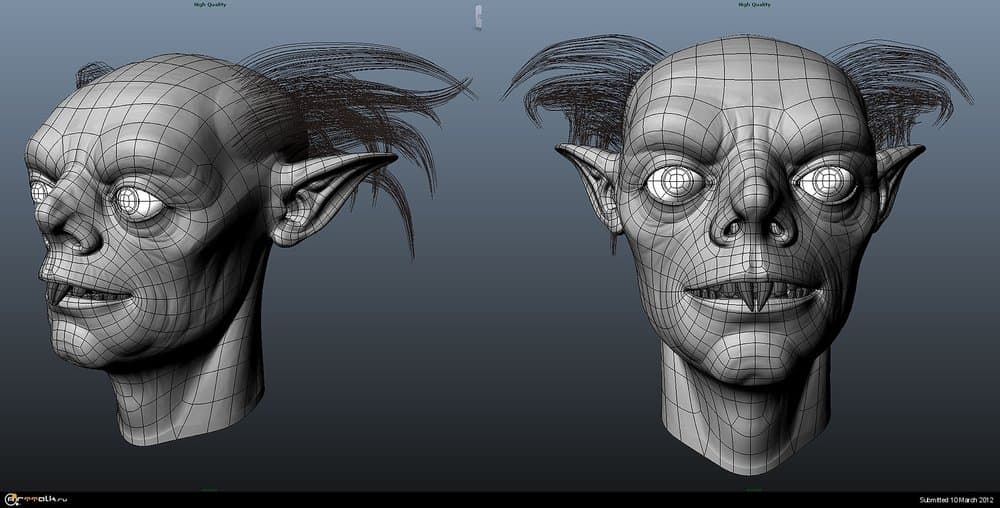Click the "Submitted 10 March 2012" text
This screenshot has width=1000, height=508.
tap(957, 500)
